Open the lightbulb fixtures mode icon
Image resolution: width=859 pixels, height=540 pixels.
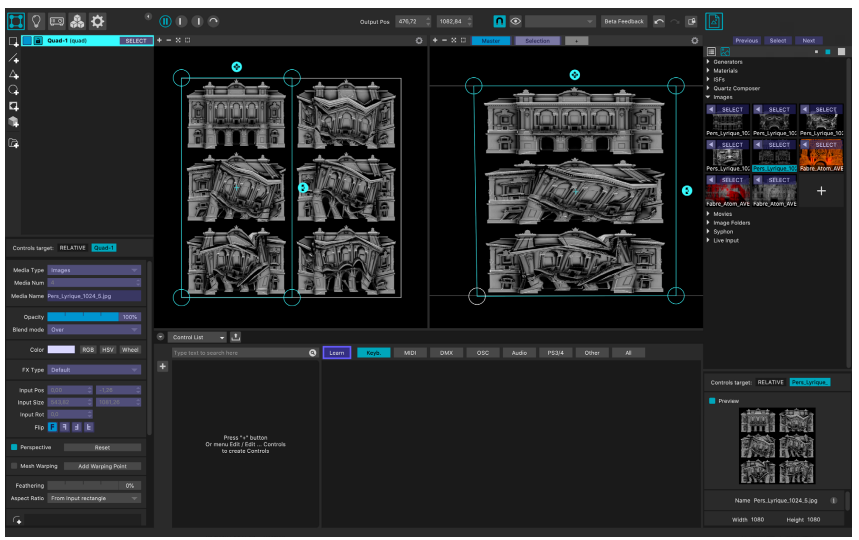tap(36, 21)
